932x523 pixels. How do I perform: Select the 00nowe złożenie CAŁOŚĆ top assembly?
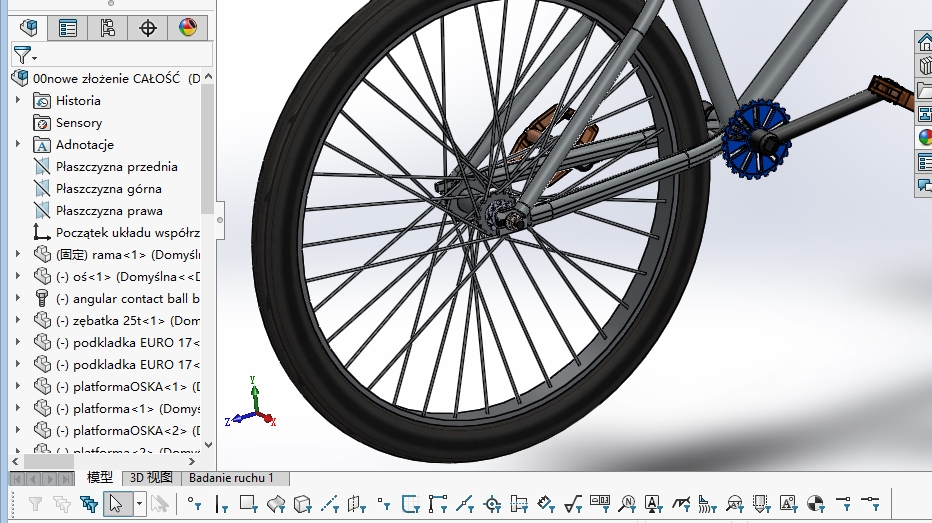tap(106, 78)
